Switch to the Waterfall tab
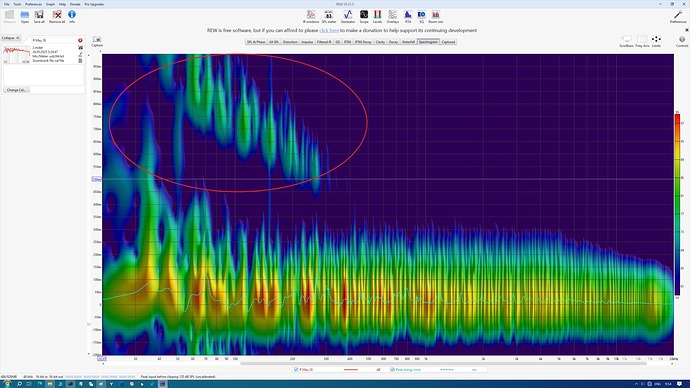The width and height of the screenshot is (690, 388). (x=408, y=42)
